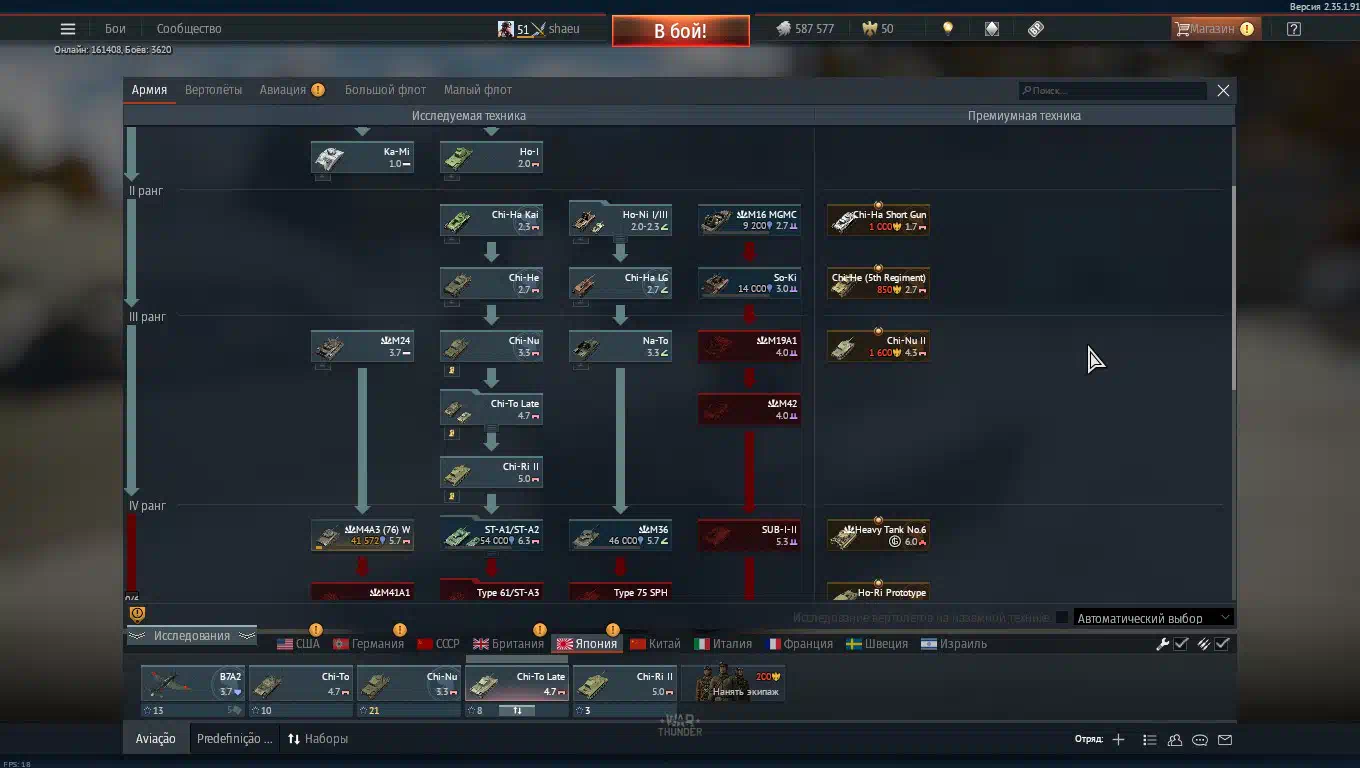
Task: Click the ammo refill icon in slotbar
Action: tap(1204, 644)
